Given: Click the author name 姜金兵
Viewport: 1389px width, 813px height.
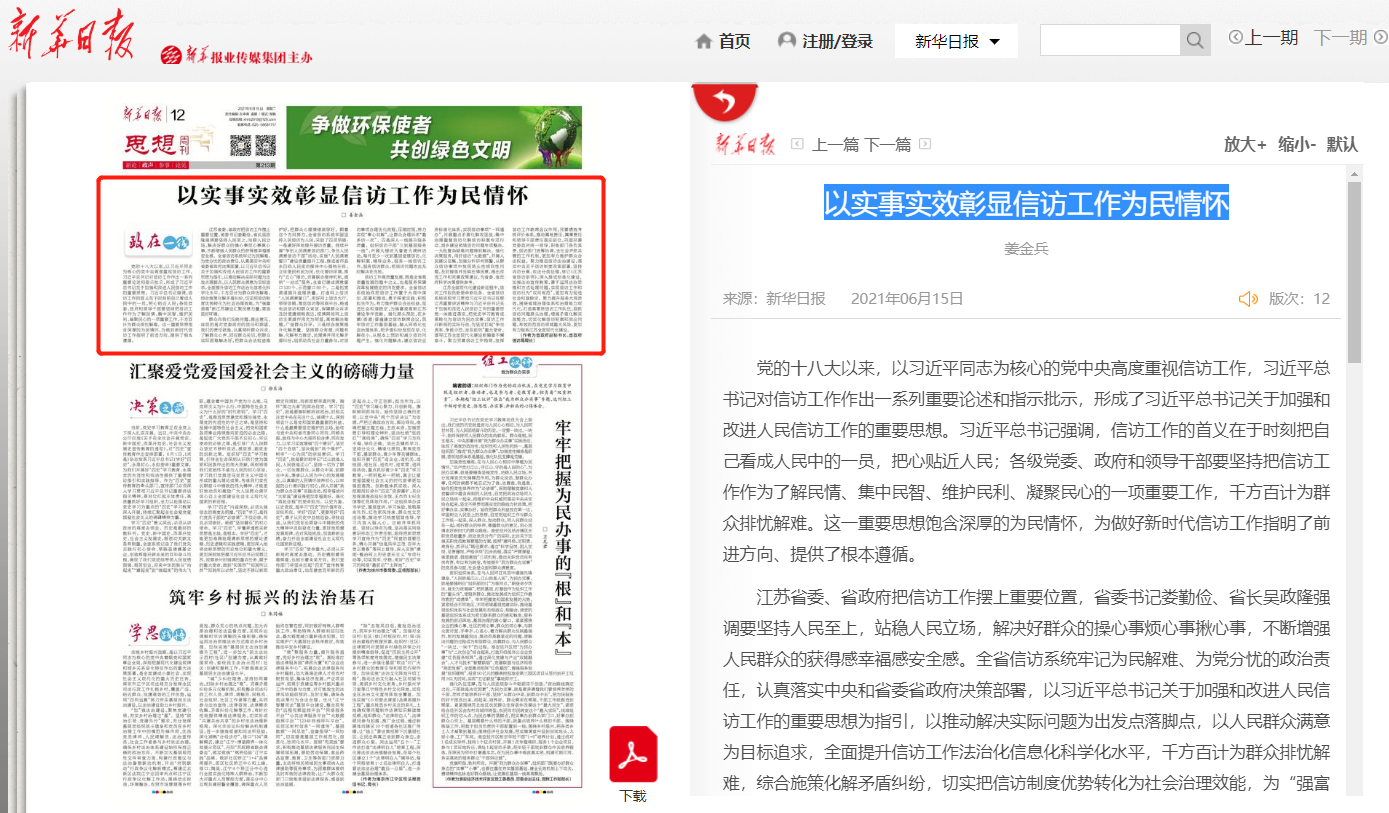Looking at the screenshot, I should [1026, 249].
